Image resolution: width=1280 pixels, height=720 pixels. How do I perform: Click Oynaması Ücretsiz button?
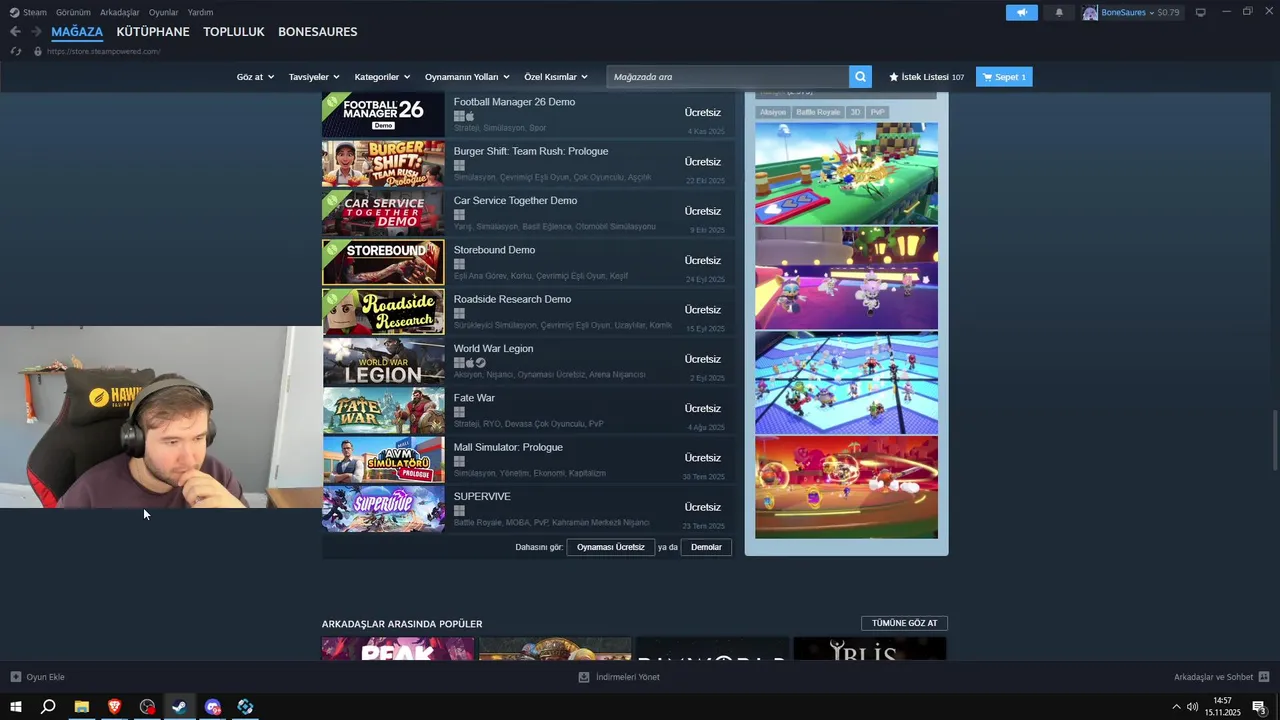click(x=610, y=547)
